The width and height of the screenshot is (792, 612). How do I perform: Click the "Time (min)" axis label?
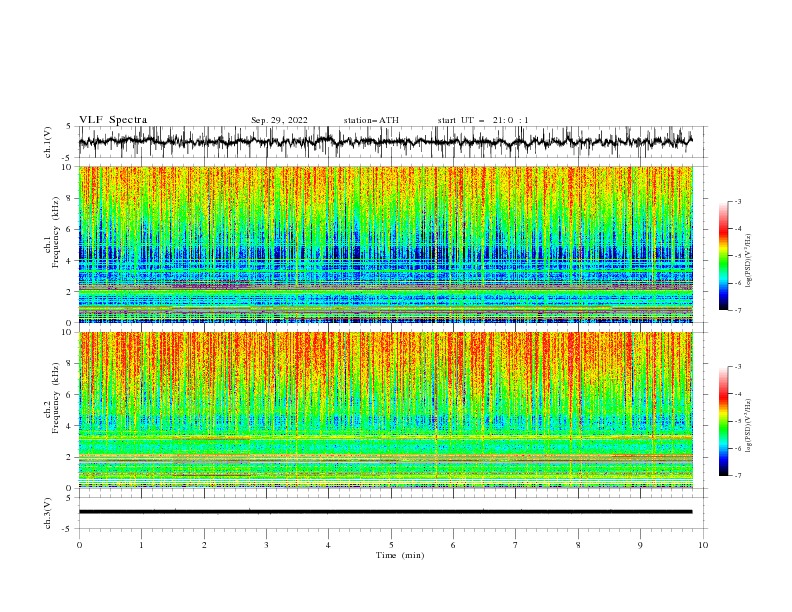[x=400, y=555]
